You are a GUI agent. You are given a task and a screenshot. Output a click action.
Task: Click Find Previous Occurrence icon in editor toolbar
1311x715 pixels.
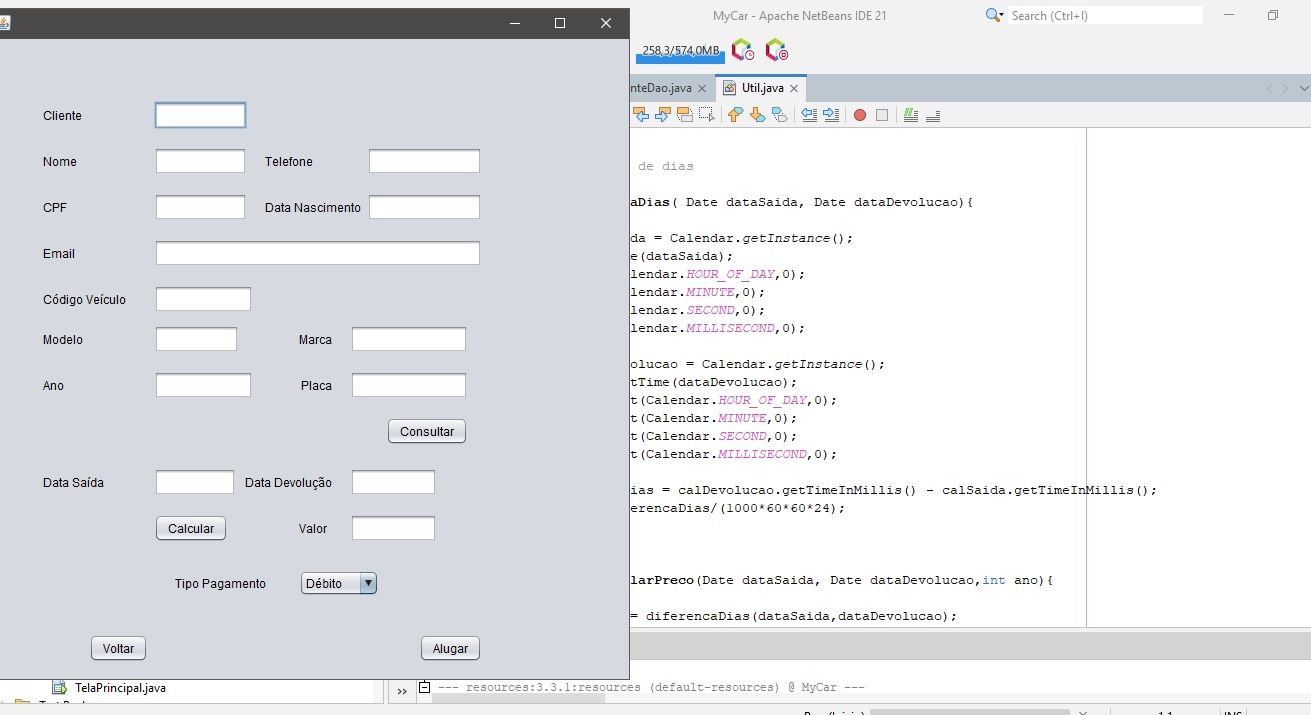point(640,115)
